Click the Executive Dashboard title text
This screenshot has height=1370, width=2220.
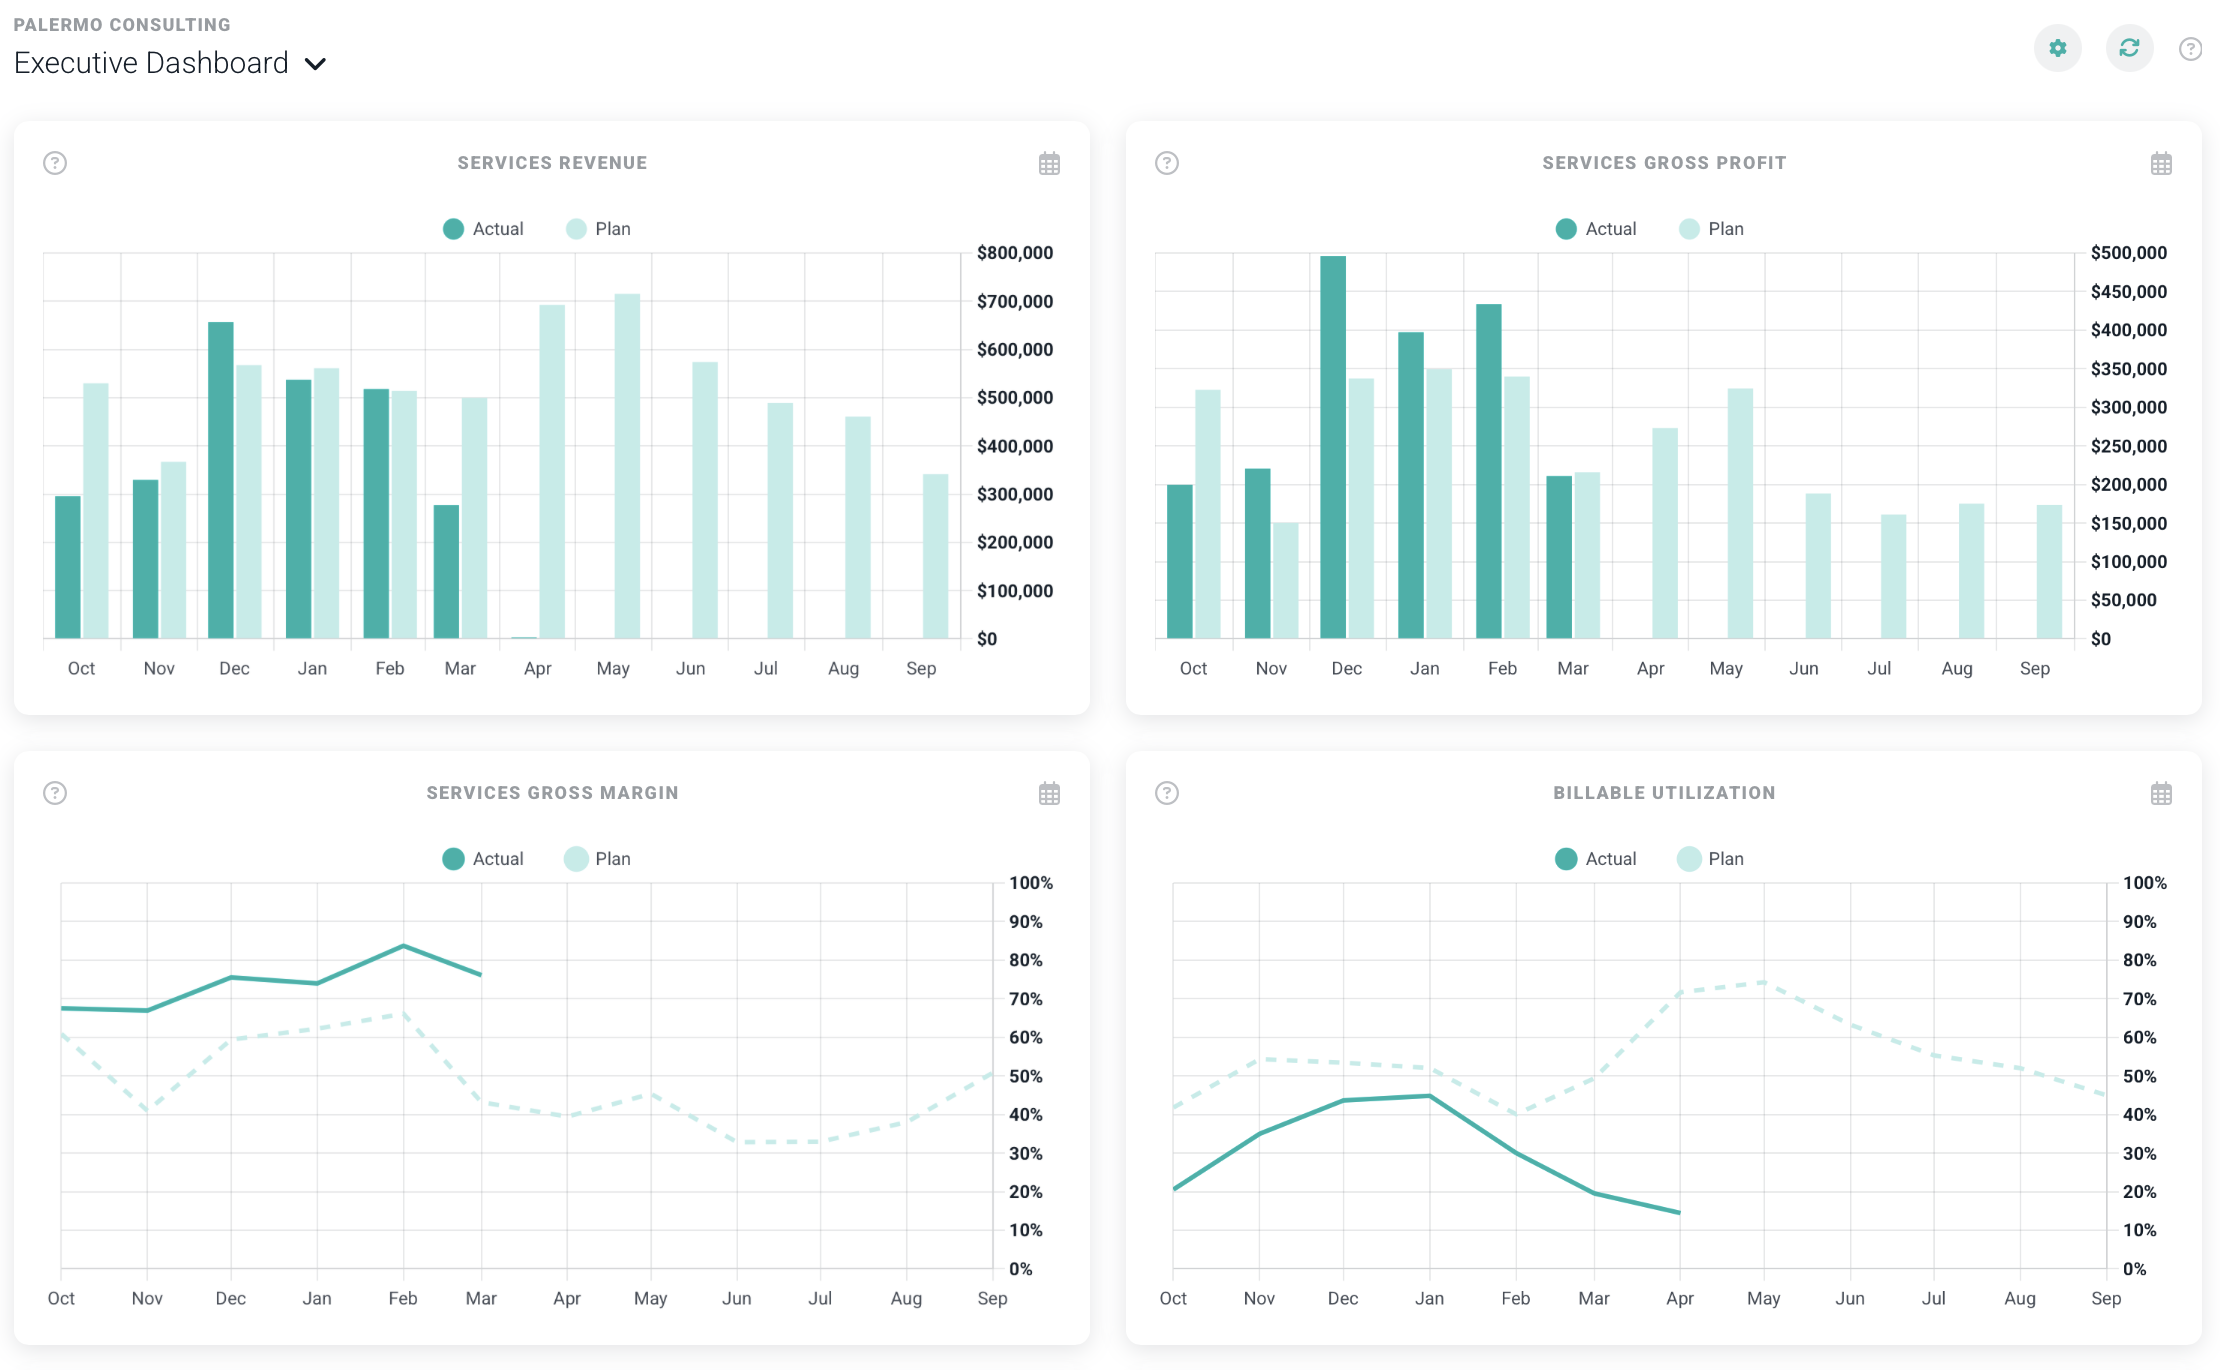click(151, 63)
